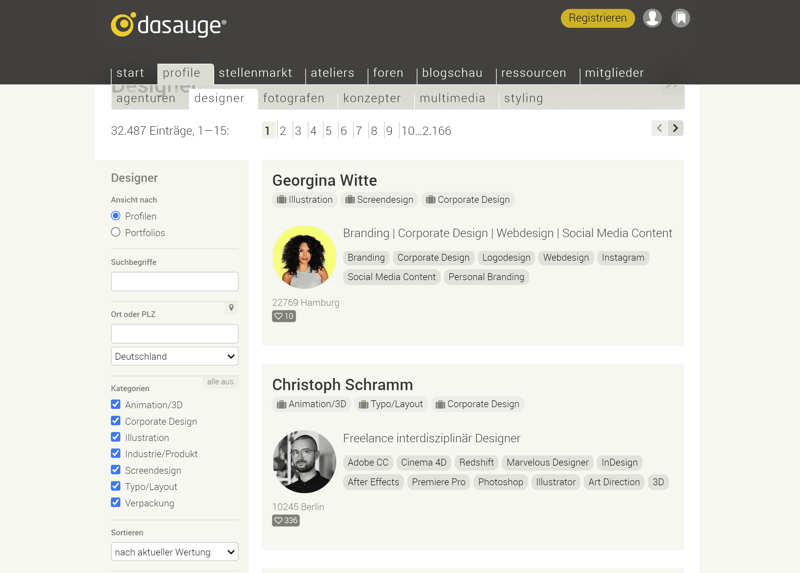Go to next results page arrow

pos(676,128)
